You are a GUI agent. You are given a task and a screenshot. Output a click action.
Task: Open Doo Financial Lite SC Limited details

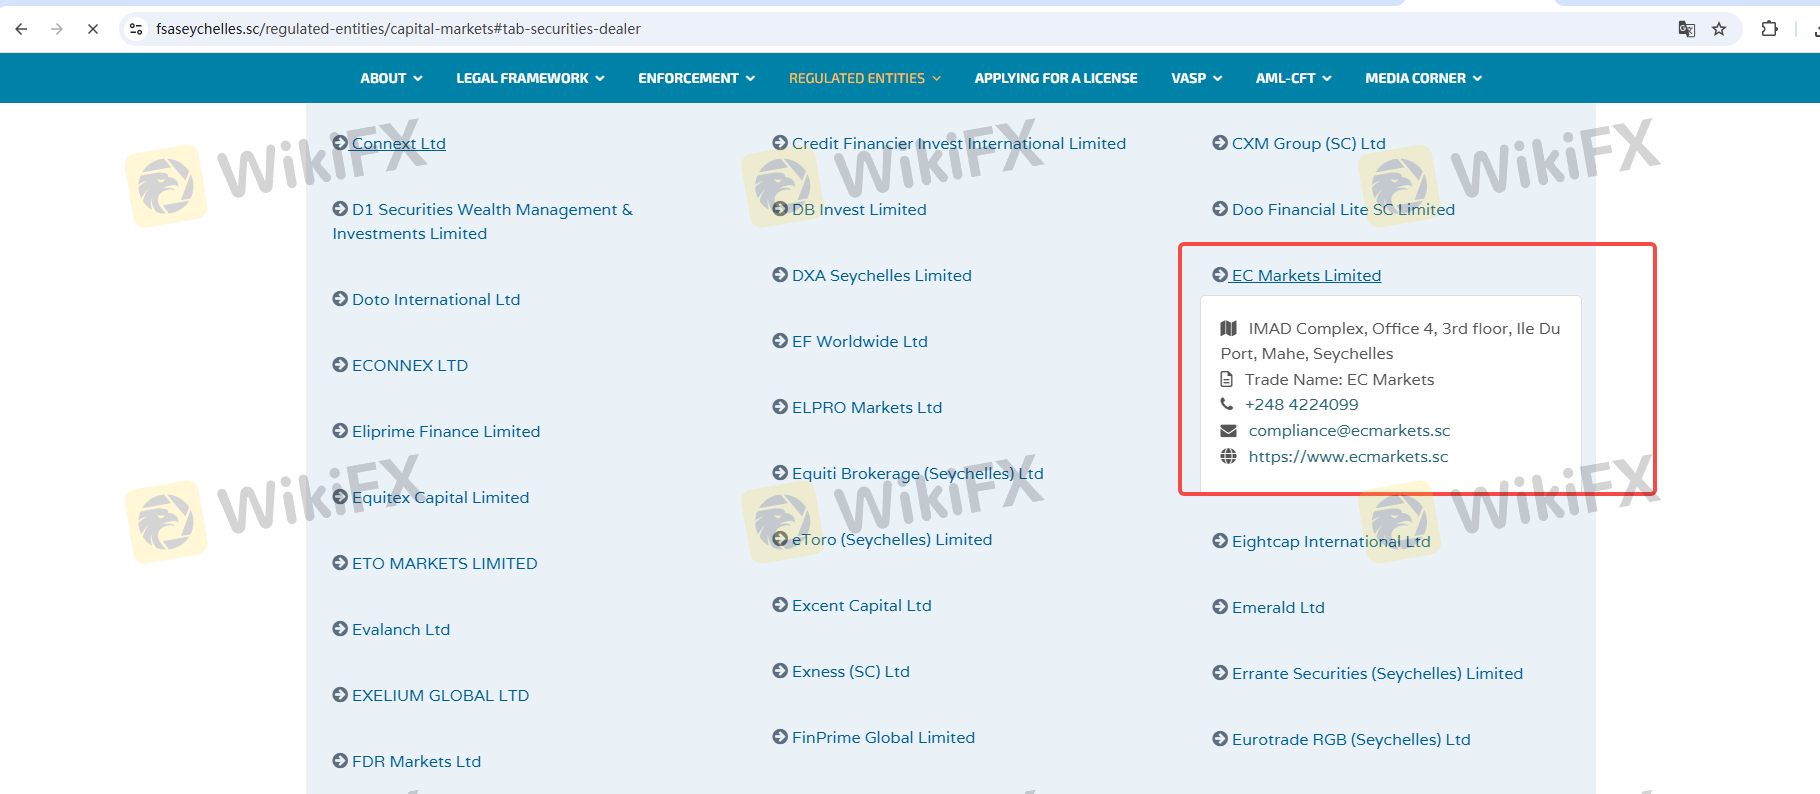1333,209
